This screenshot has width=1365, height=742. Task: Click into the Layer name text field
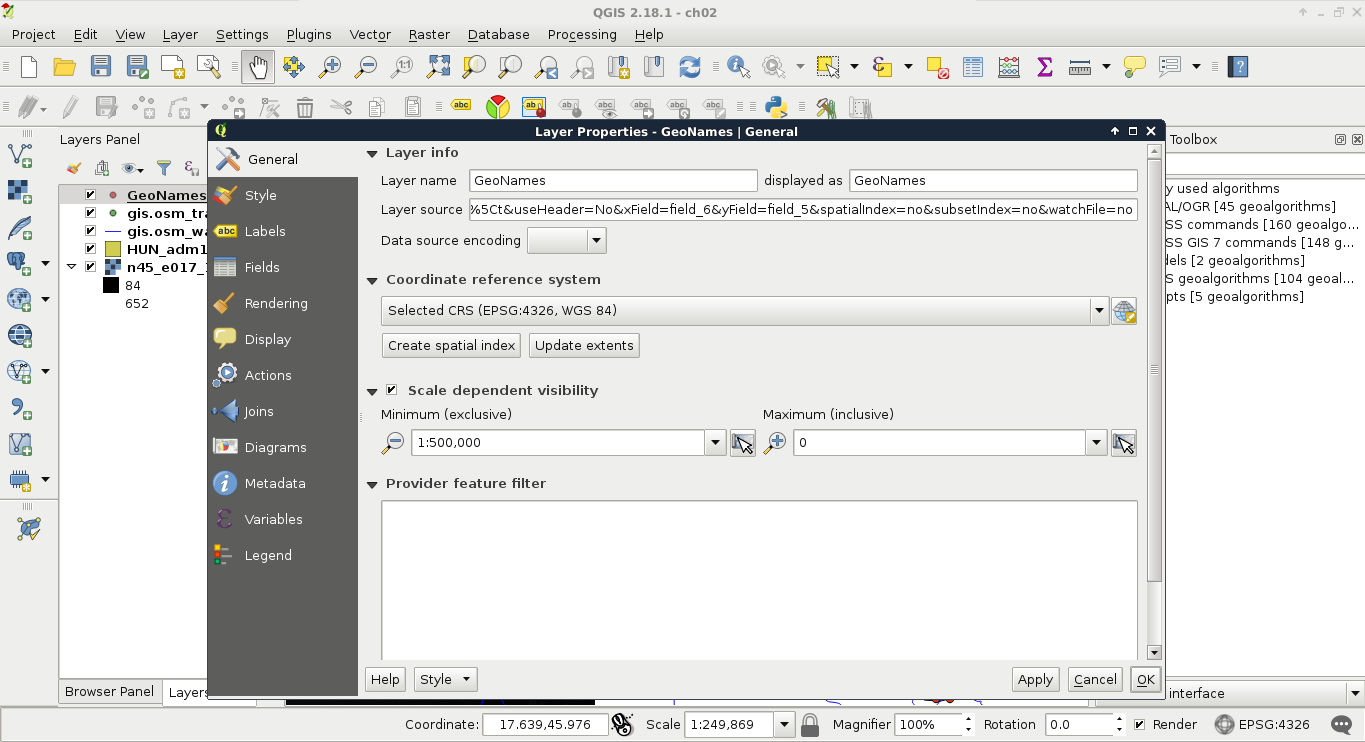tap(613, 181)
